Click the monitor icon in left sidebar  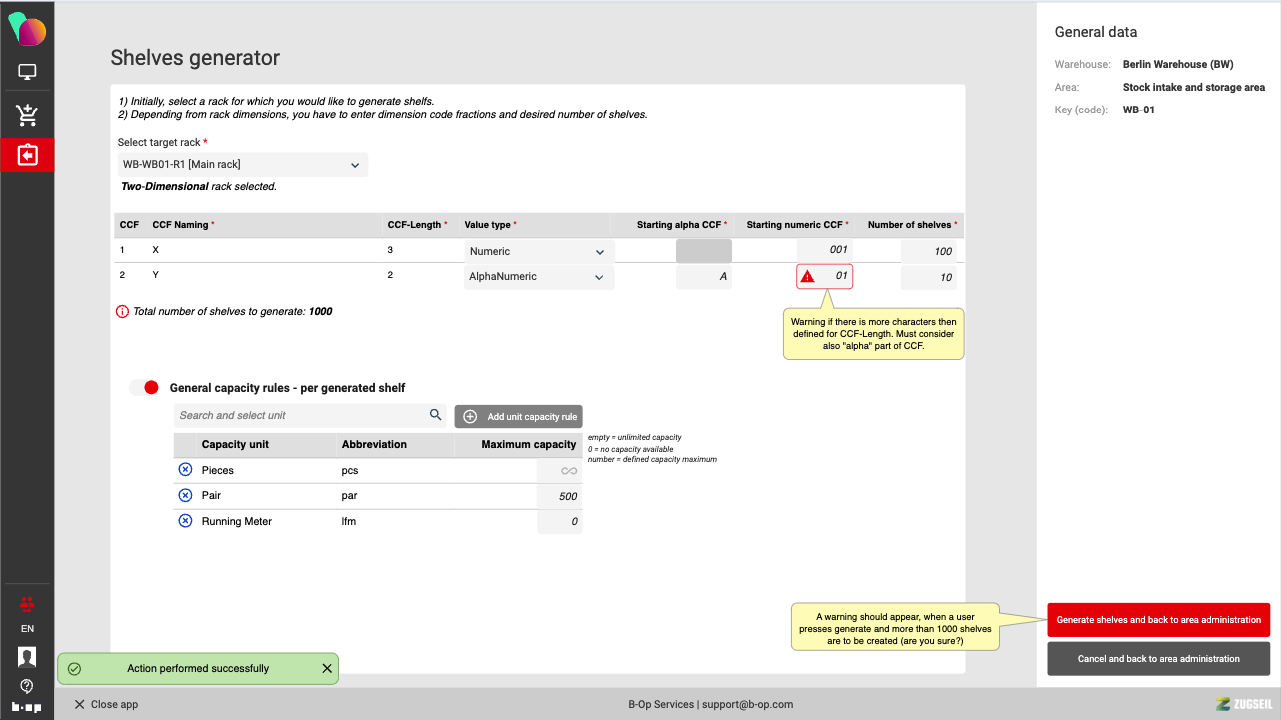point(27,72)
